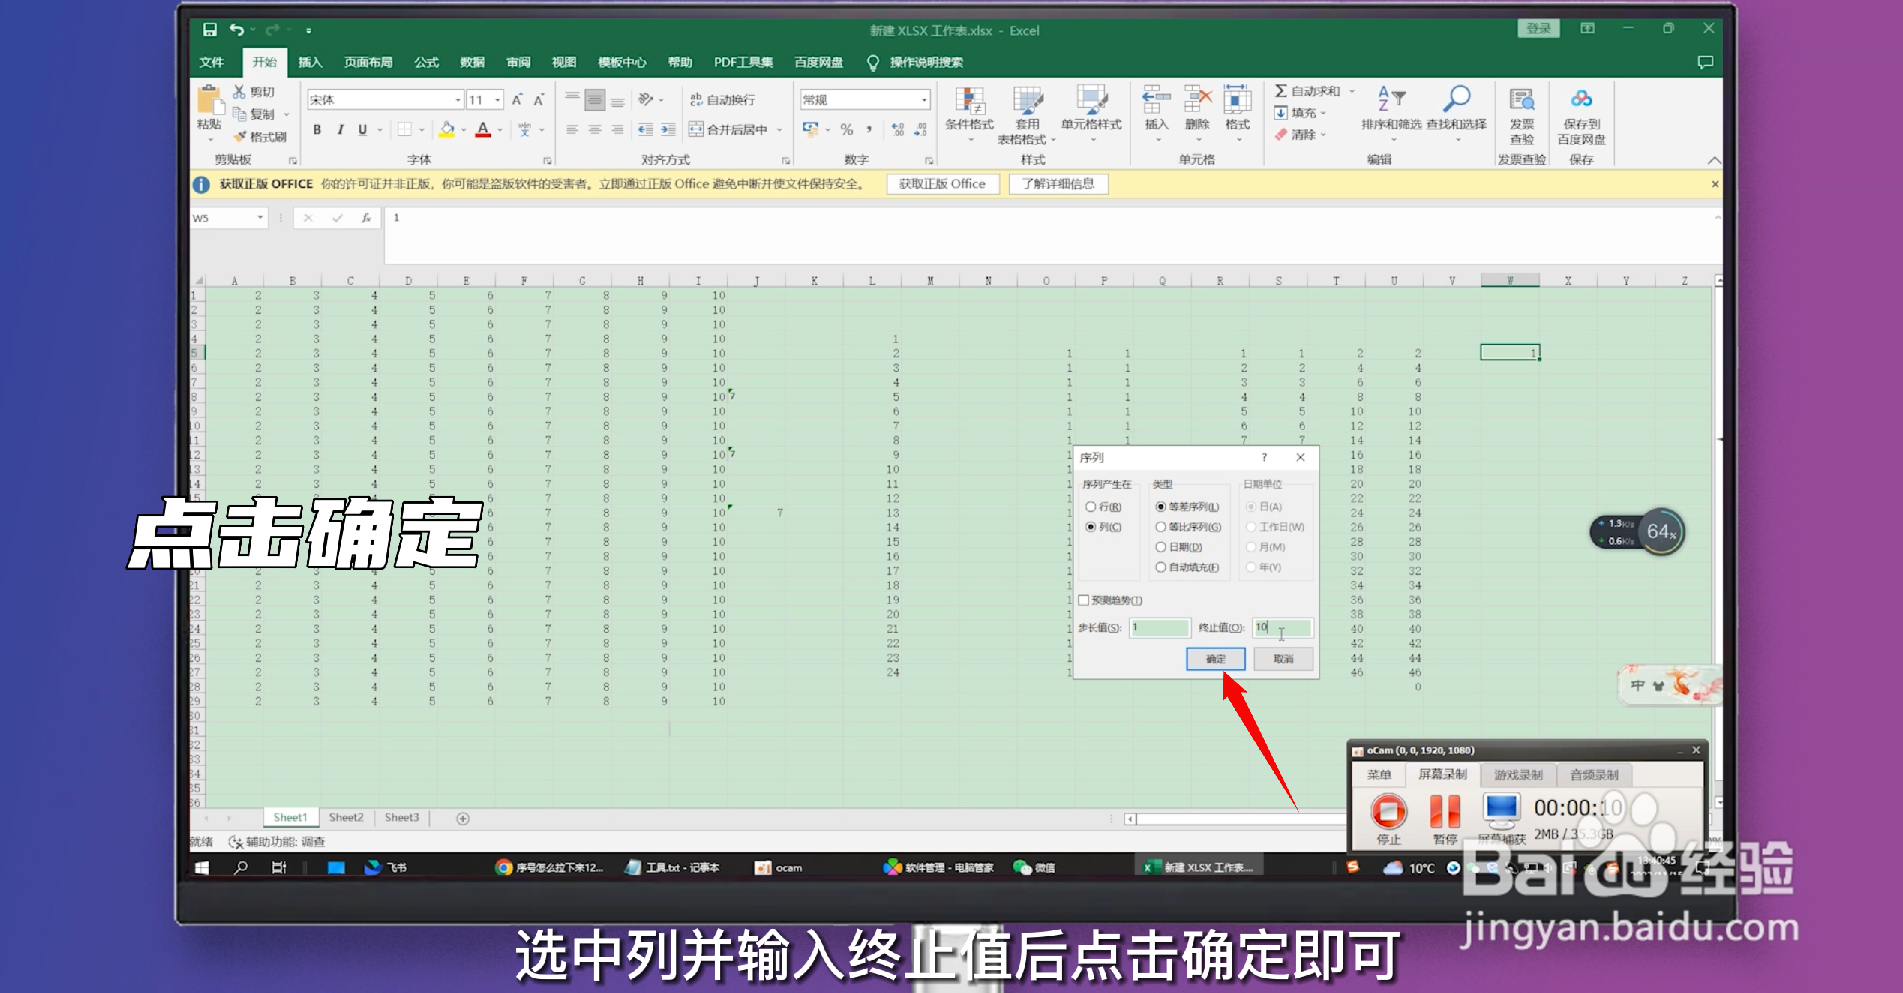
Task: Select the 行(R) radio option
Action: coord(1091,506)
